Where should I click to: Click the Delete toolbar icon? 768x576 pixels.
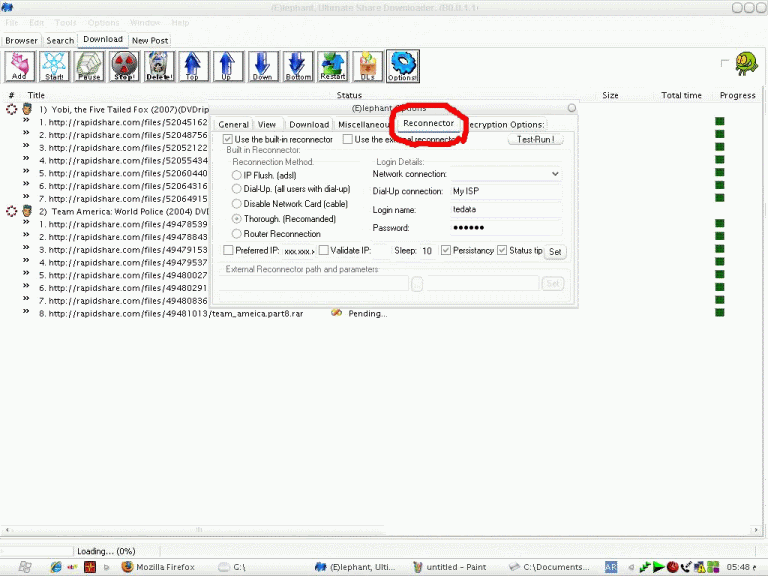159,67
